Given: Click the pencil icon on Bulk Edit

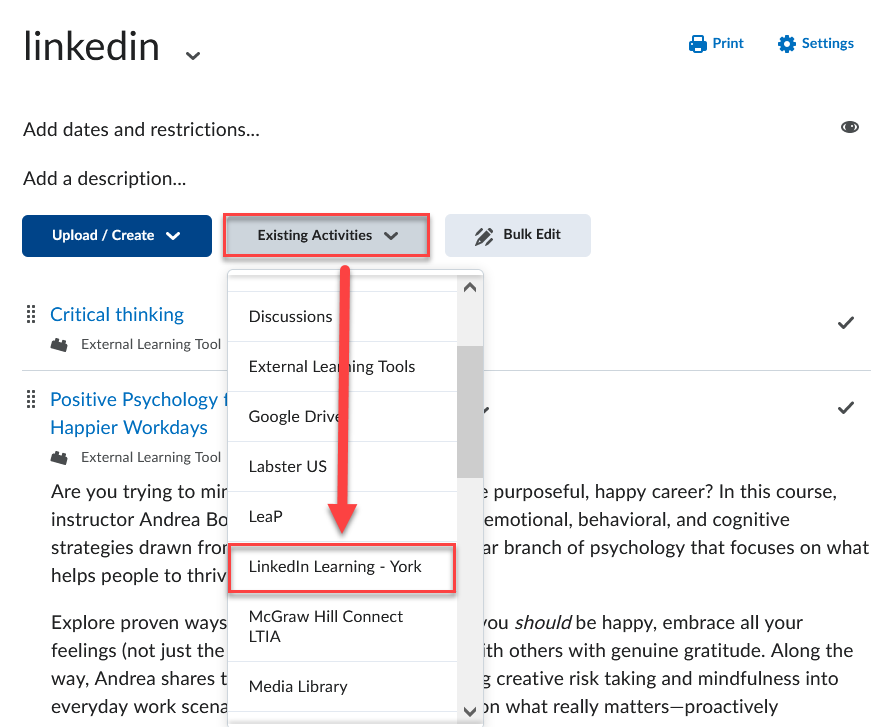Looking at the screenshot, I should [x=483, y=235].
